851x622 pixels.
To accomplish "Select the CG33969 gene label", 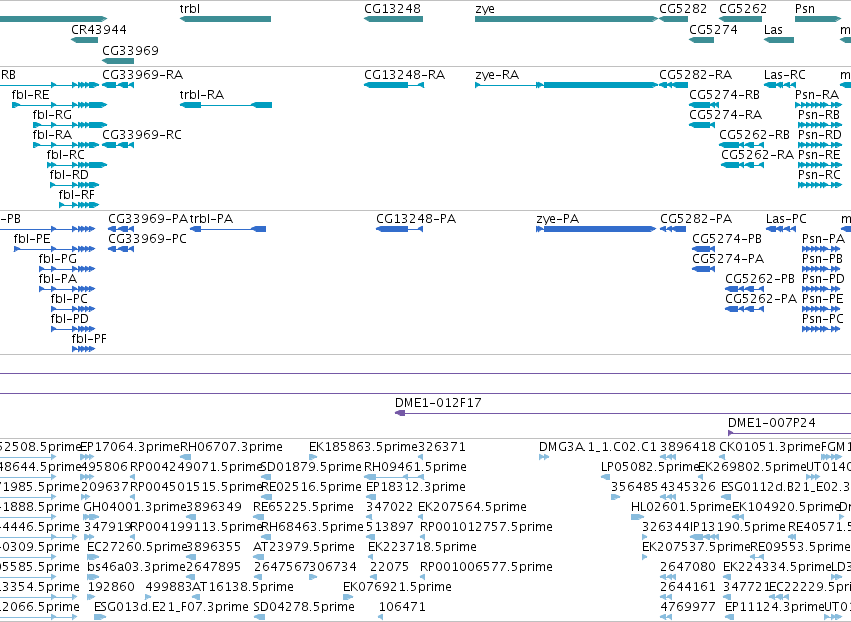I will (130, 50).
